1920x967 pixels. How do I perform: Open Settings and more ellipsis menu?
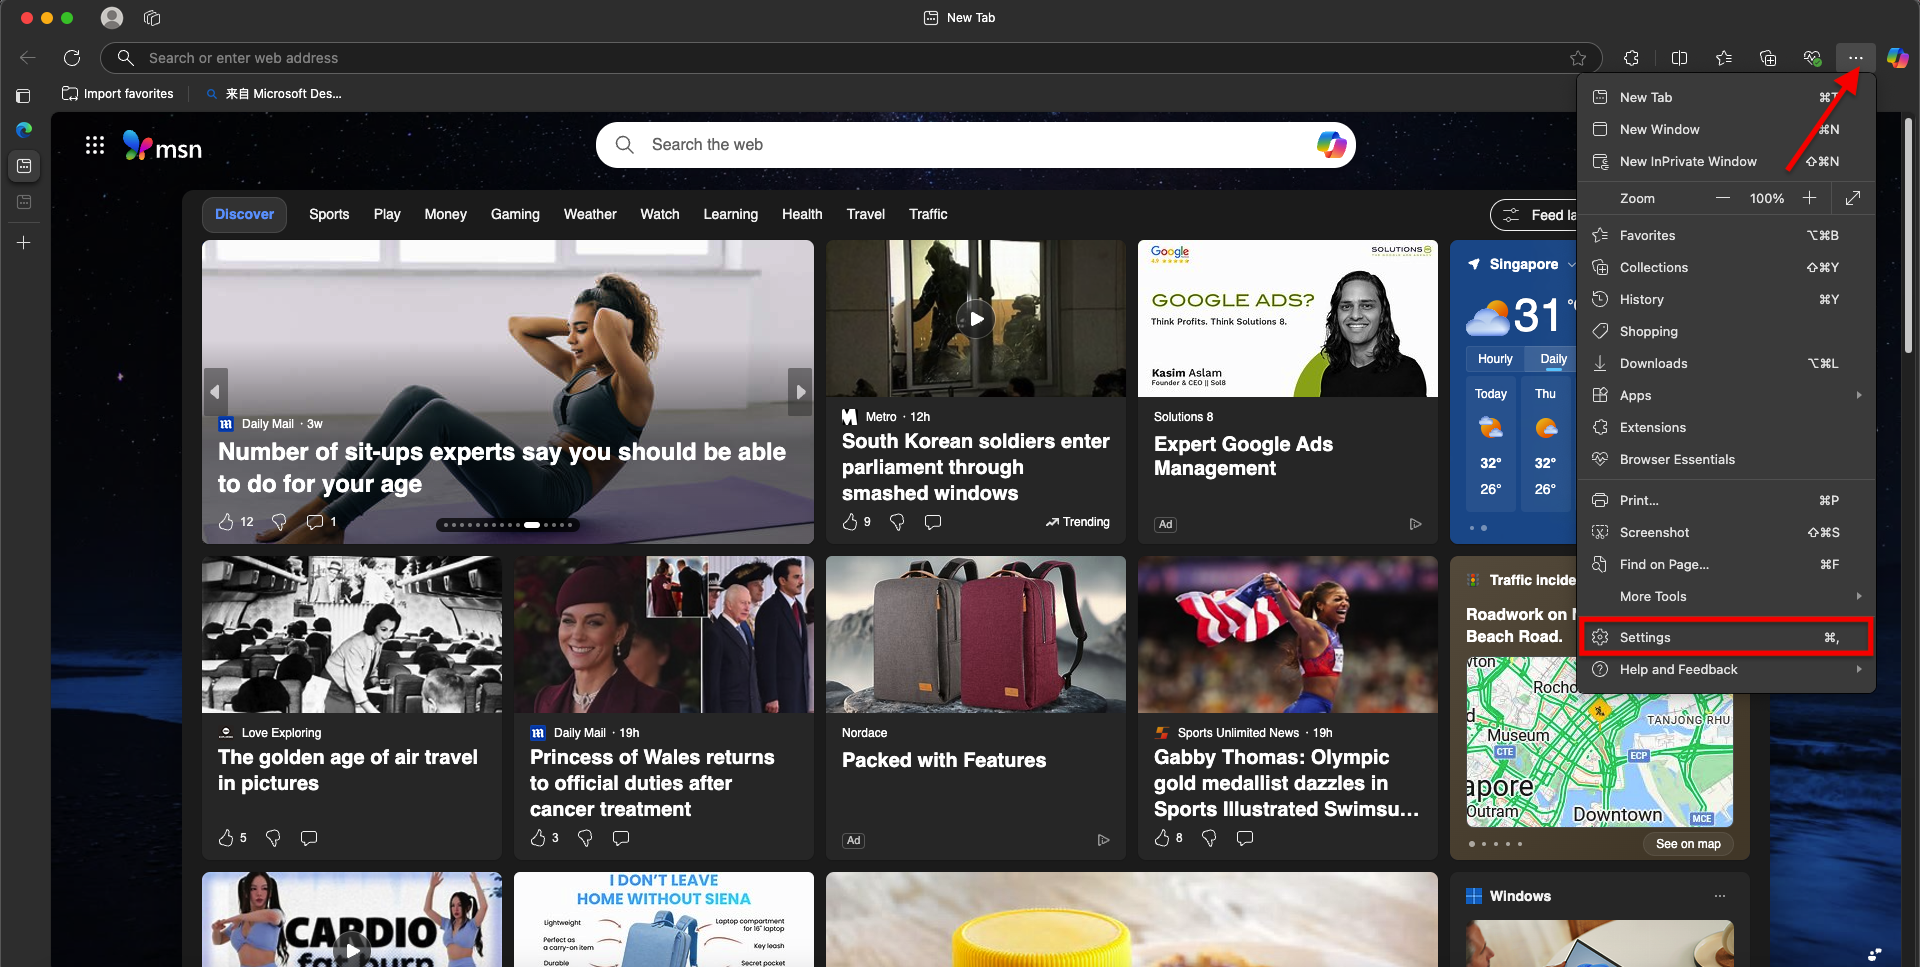tap(1855, 58)
